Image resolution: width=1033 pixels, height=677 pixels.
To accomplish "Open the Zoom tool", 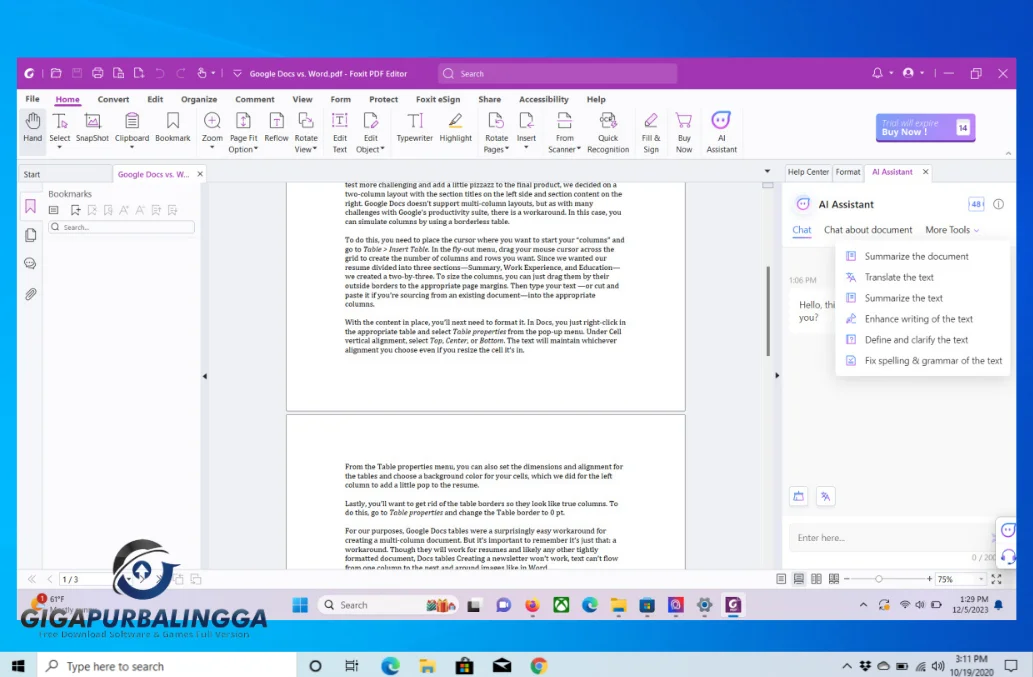I will [x=212, y=130].
